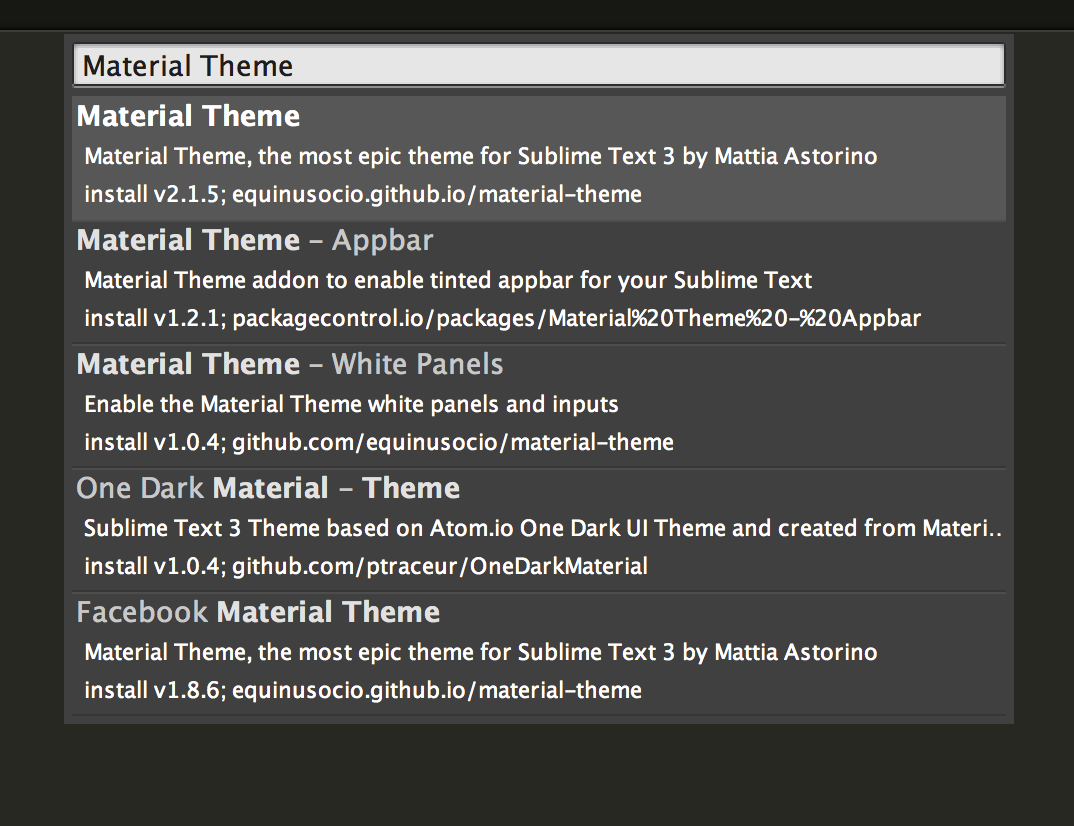Click 'install v1.0.4; github.com/ptraceur/OneDarkMaterial' line

click(x=366, y=566)
